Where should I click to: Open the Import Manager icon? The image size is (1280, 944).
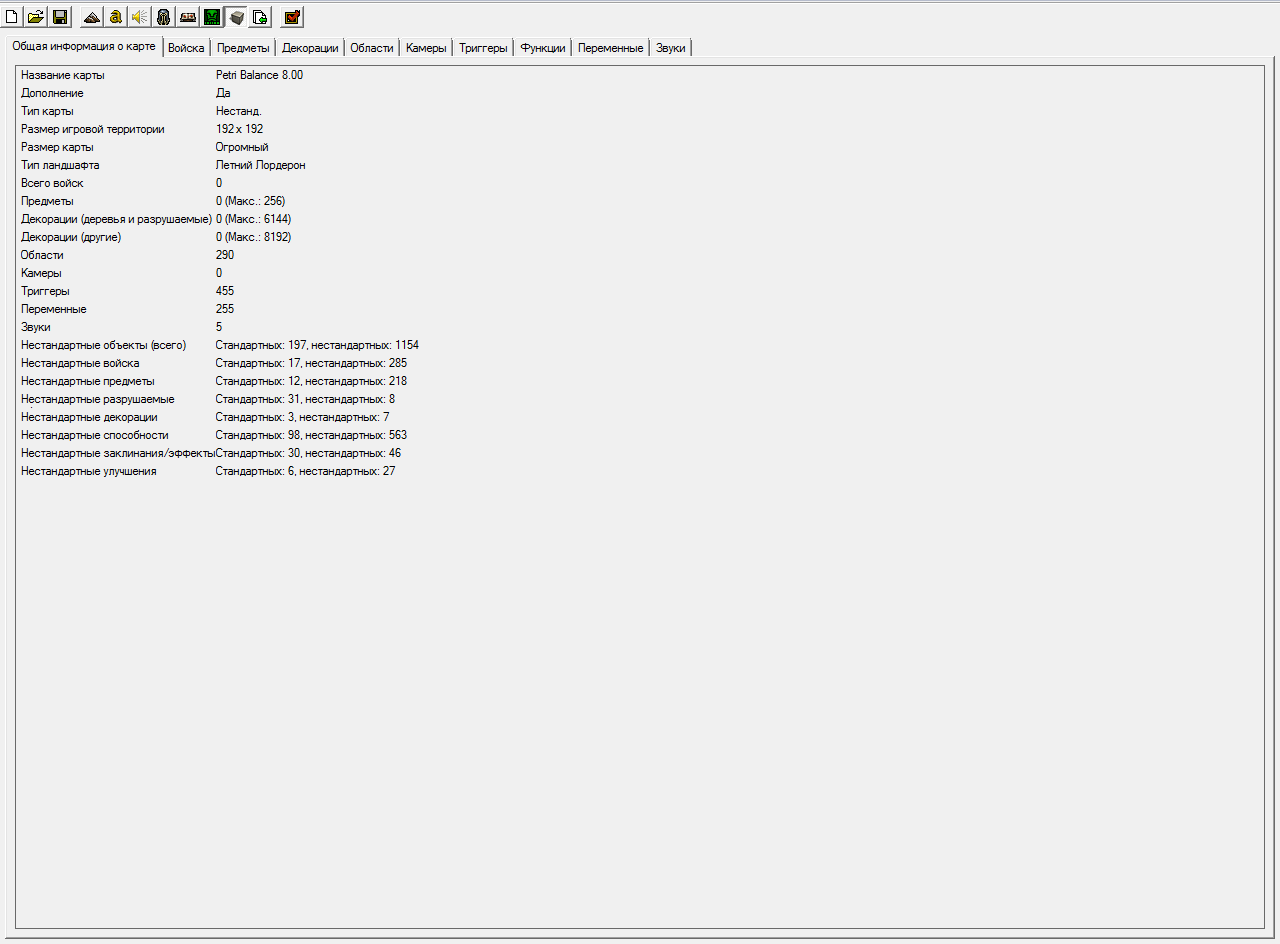click(x=260, y=17)
